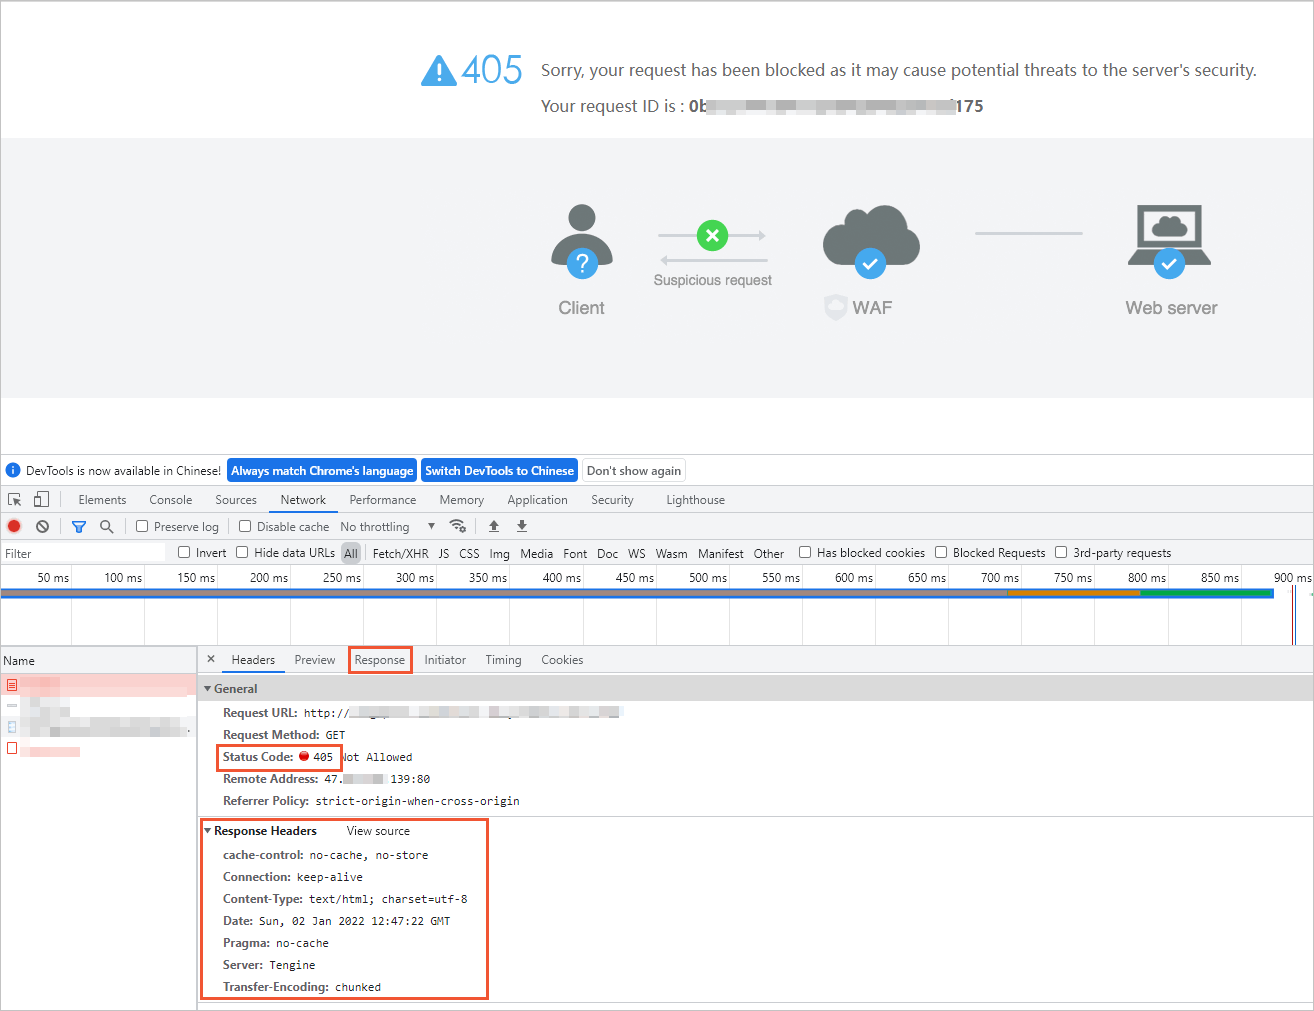Click the export HAR download icon
The width and height of the screenshot is (1314, 1011).
[x=522, y=526]
